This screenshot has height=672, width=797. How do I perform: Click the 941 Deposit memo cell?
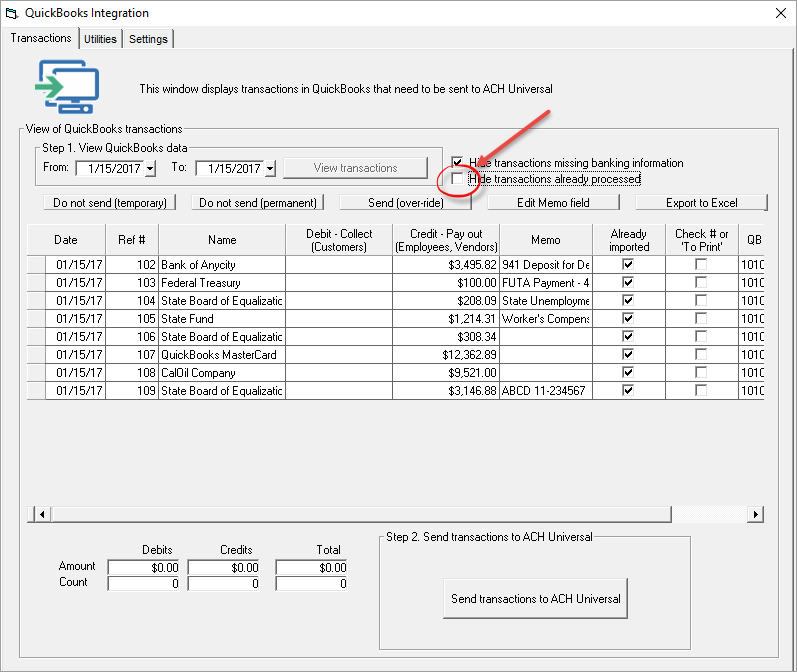pos(546,264)
